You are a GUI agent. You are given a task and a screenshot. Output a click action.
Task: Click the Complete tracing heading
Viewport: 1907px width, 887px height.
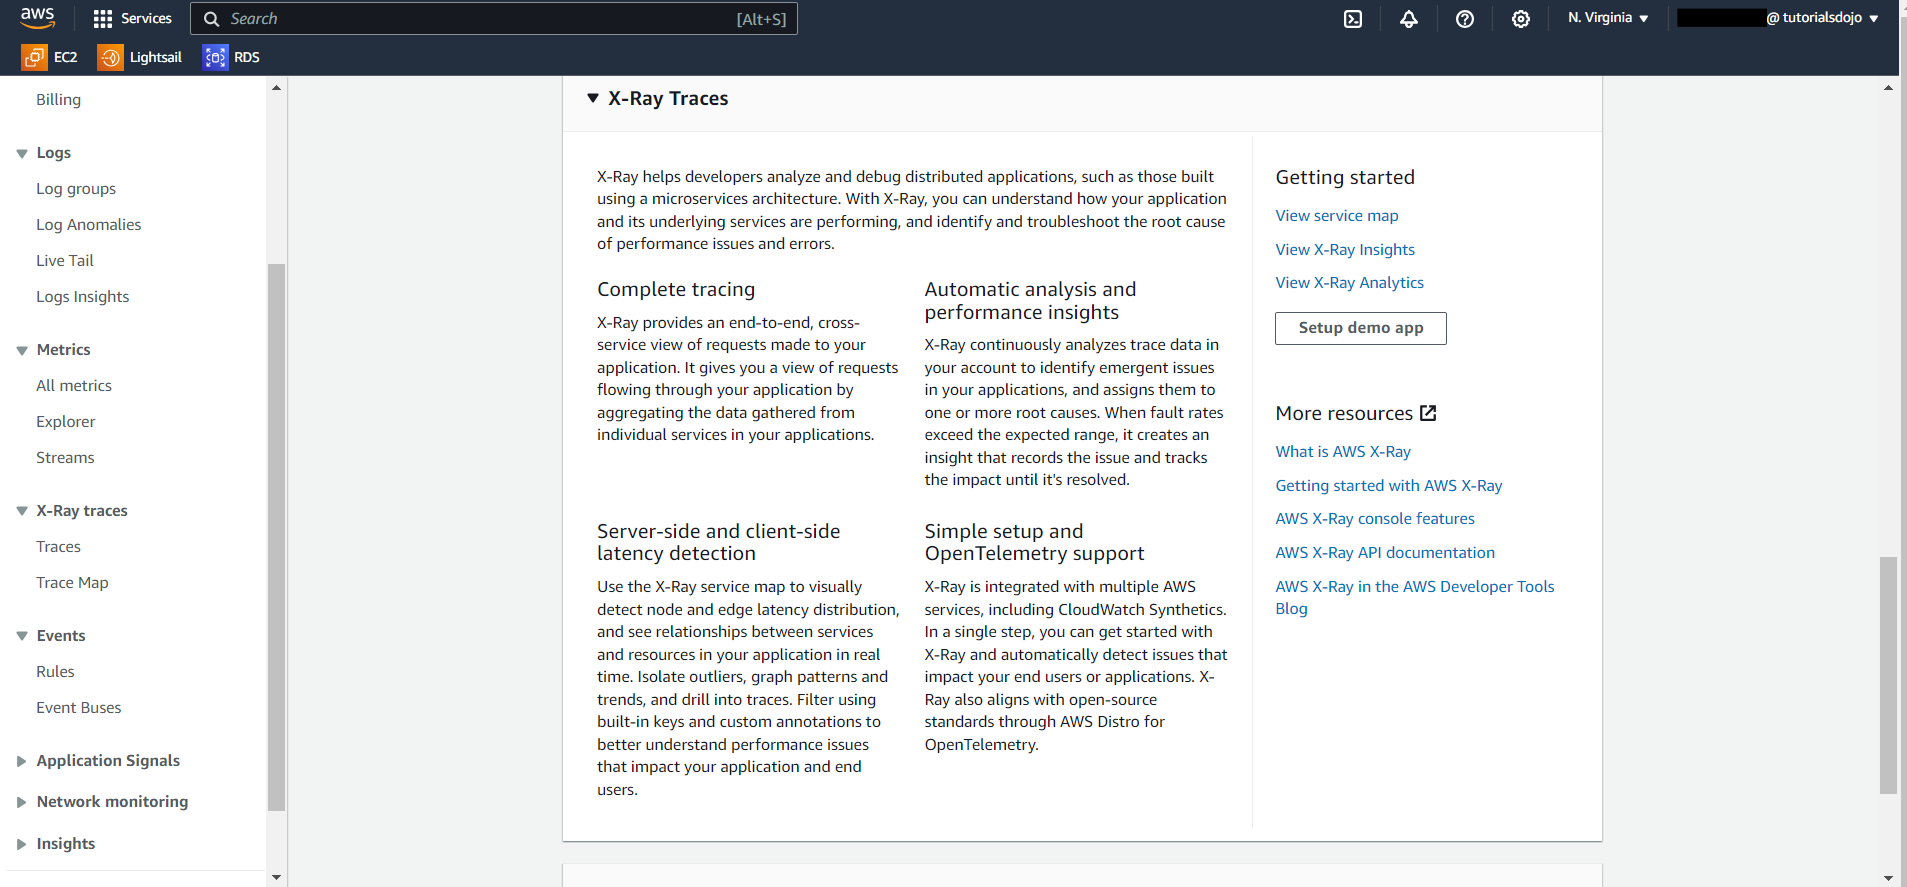[x=676, y=290]
